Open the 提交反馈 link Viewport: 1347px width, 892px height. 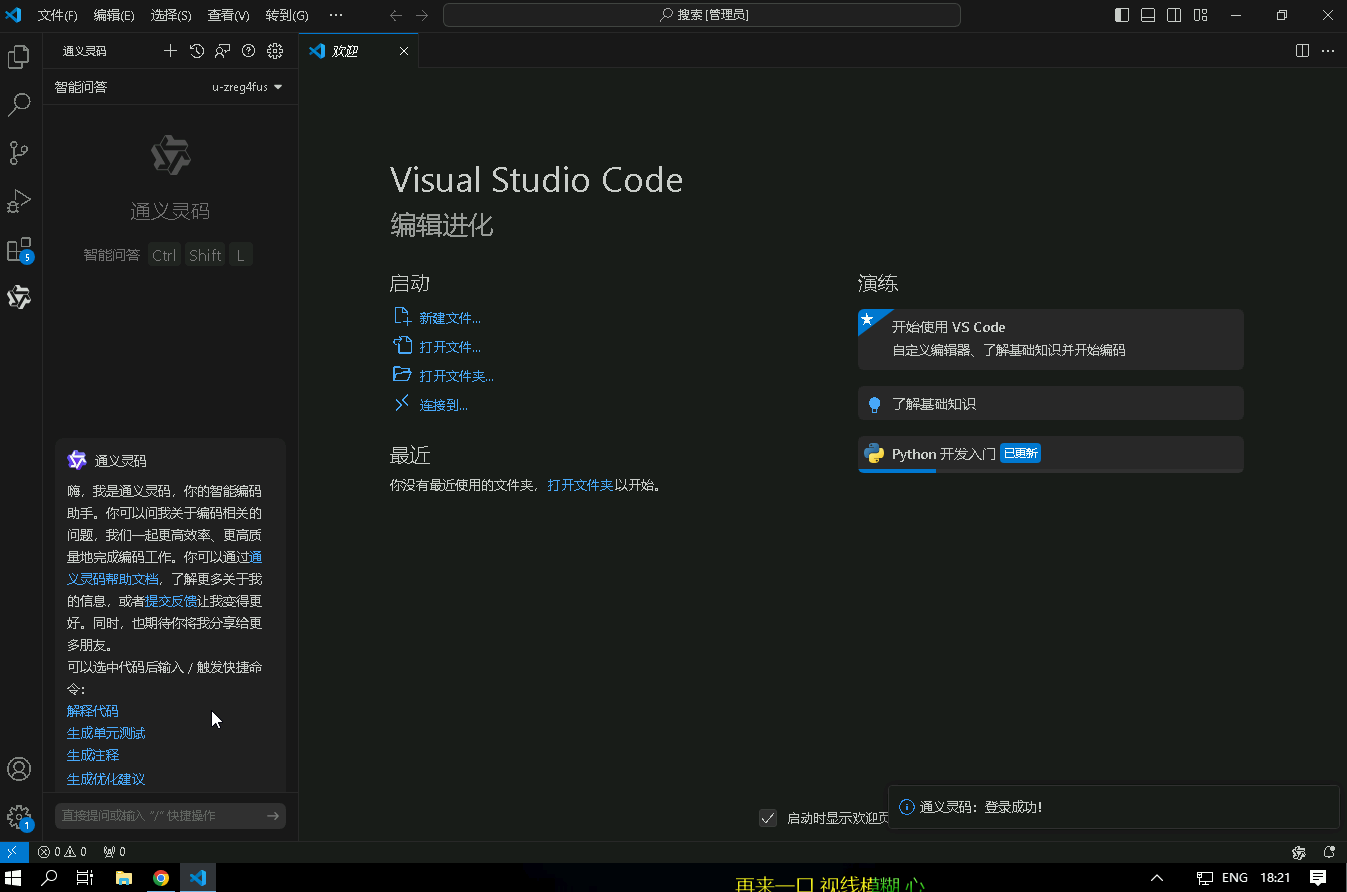click(x=170, y=601)
